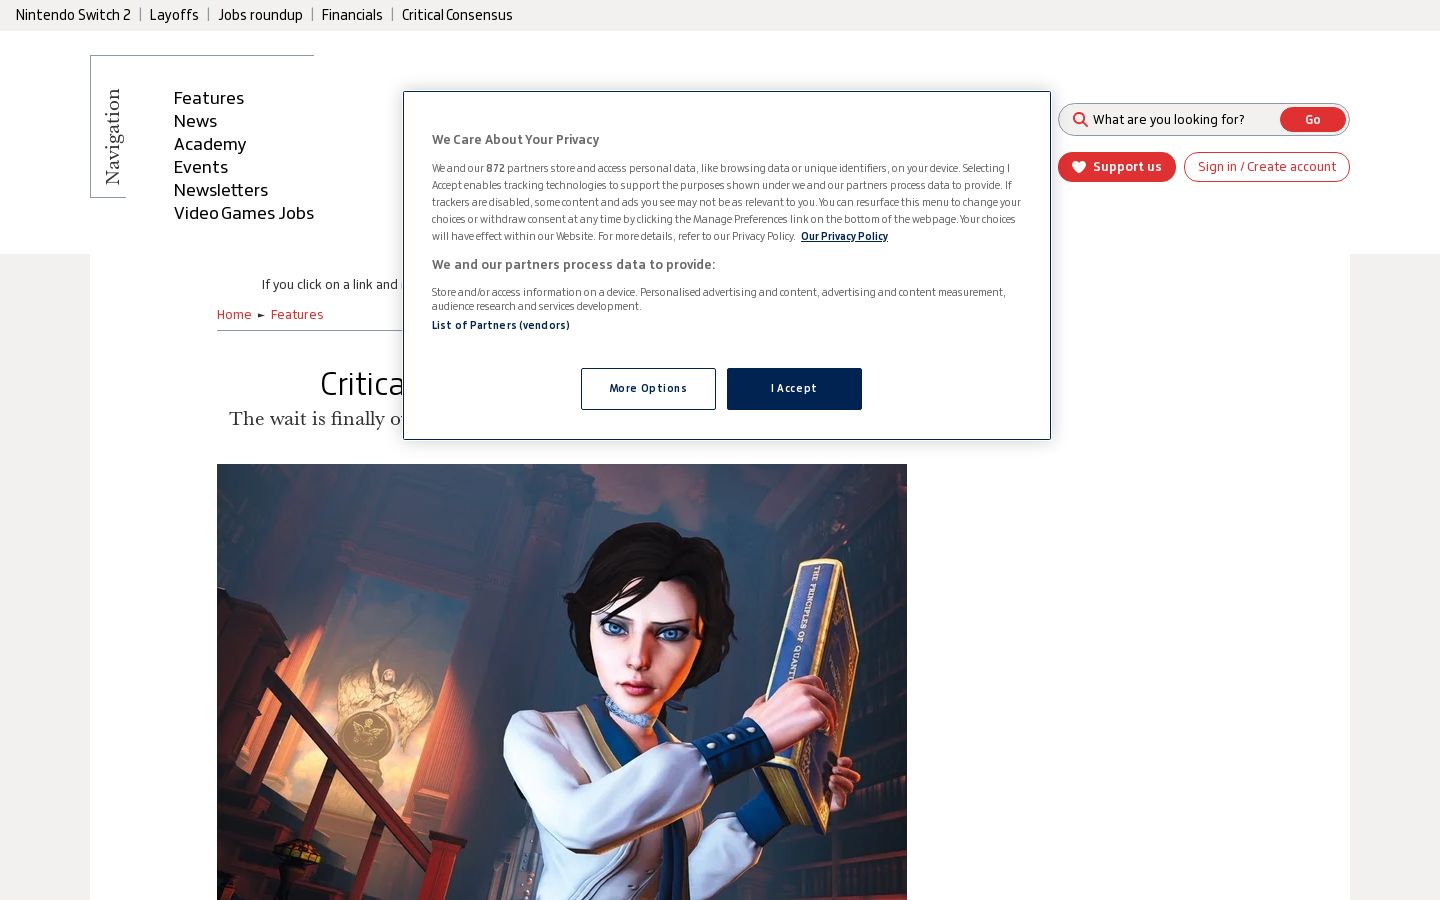Image resolution: width=1440 pixels, height=900 pixels.
Task: Click the Support us button
Action: click(1117, 167)
